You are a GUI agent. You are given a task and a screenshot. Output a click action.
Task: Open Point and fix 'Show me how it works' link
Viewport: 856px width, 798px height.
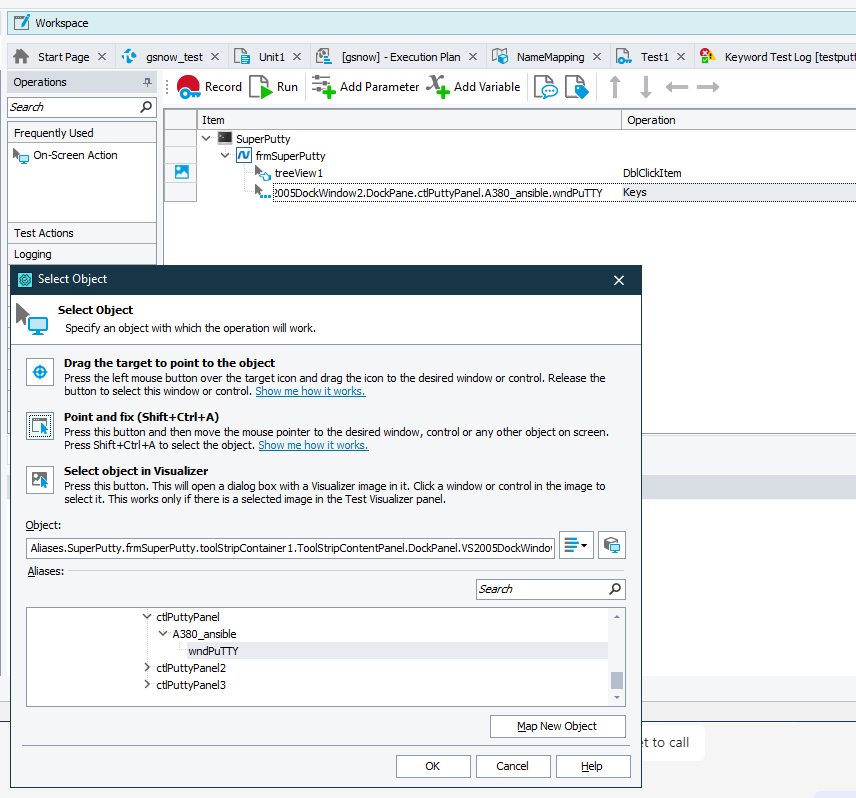tap(313, 445)
